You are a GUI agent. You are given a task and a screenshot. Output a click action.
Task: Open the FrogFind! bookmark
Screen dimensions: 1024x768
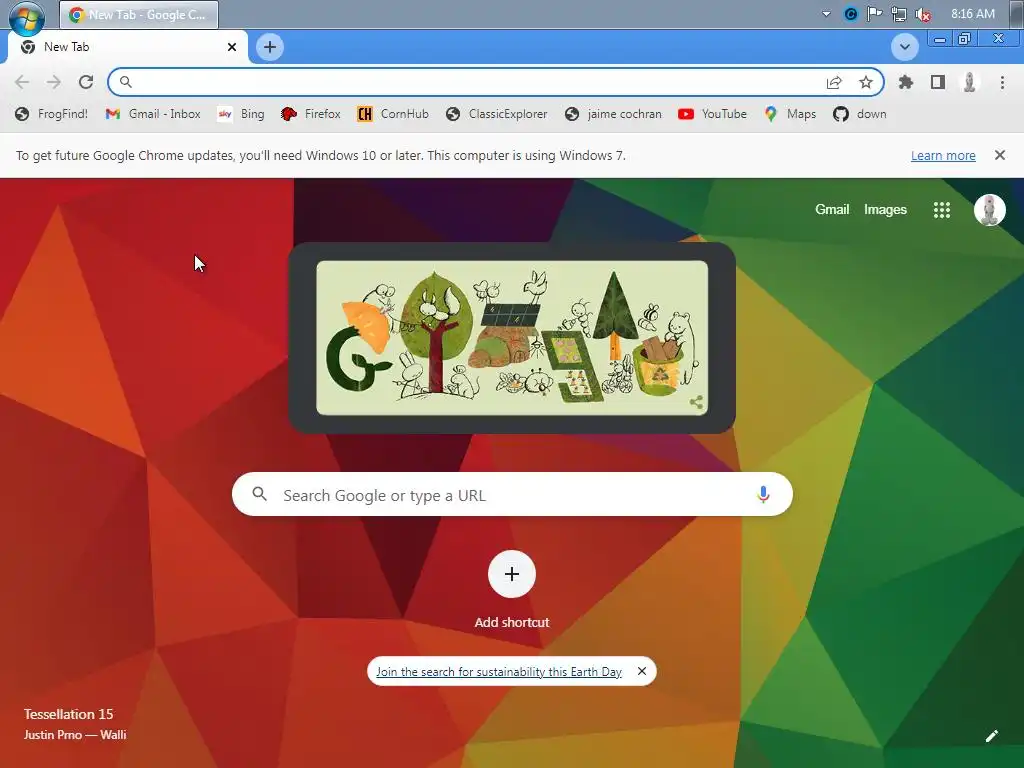52,114
